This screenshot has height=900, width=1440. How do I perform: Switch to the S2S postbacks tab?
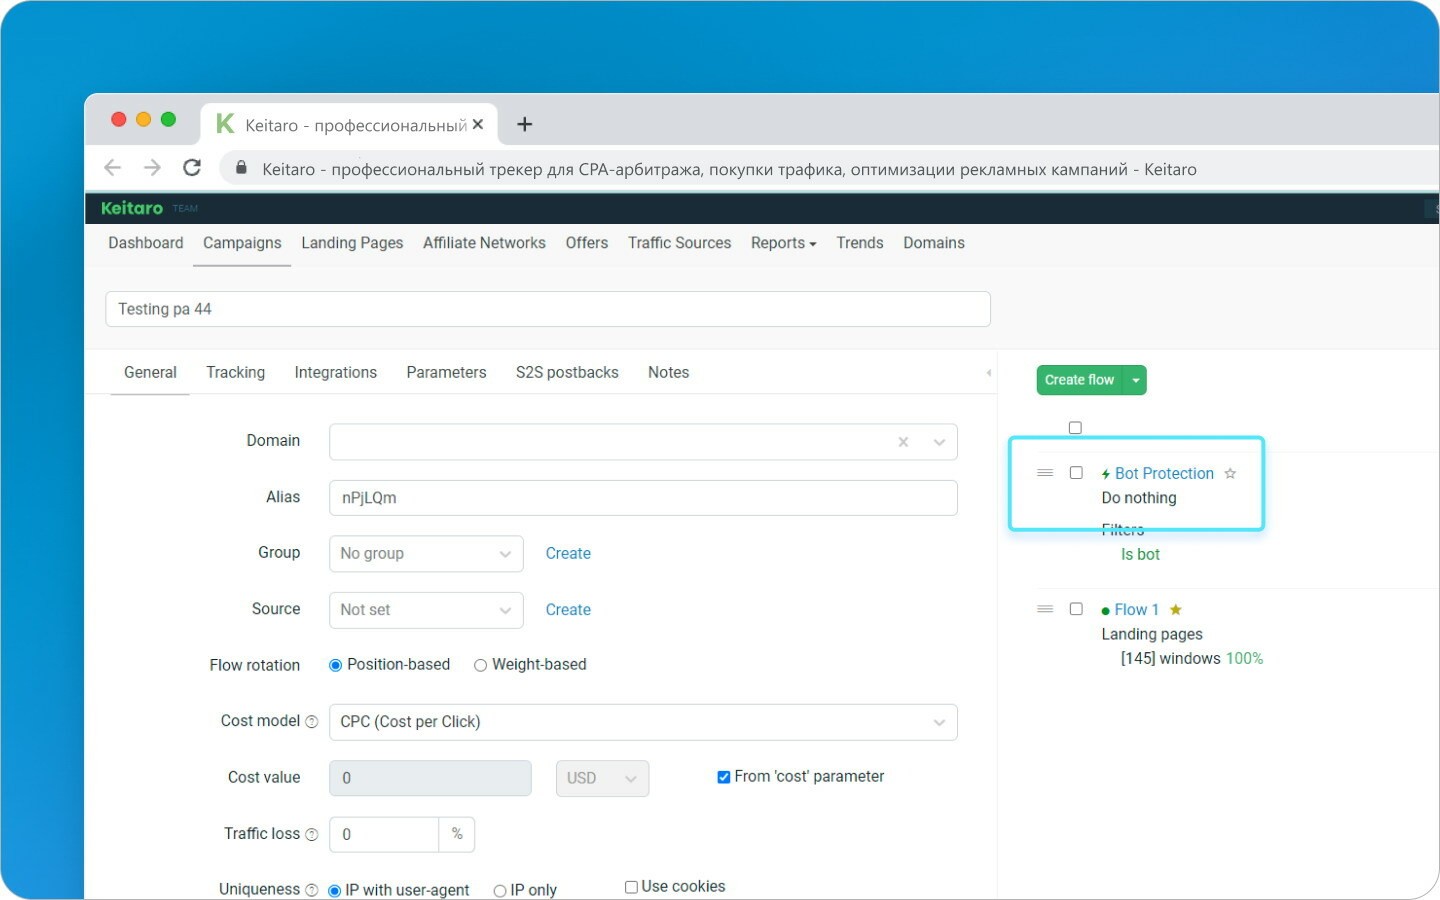click(567, 372)
